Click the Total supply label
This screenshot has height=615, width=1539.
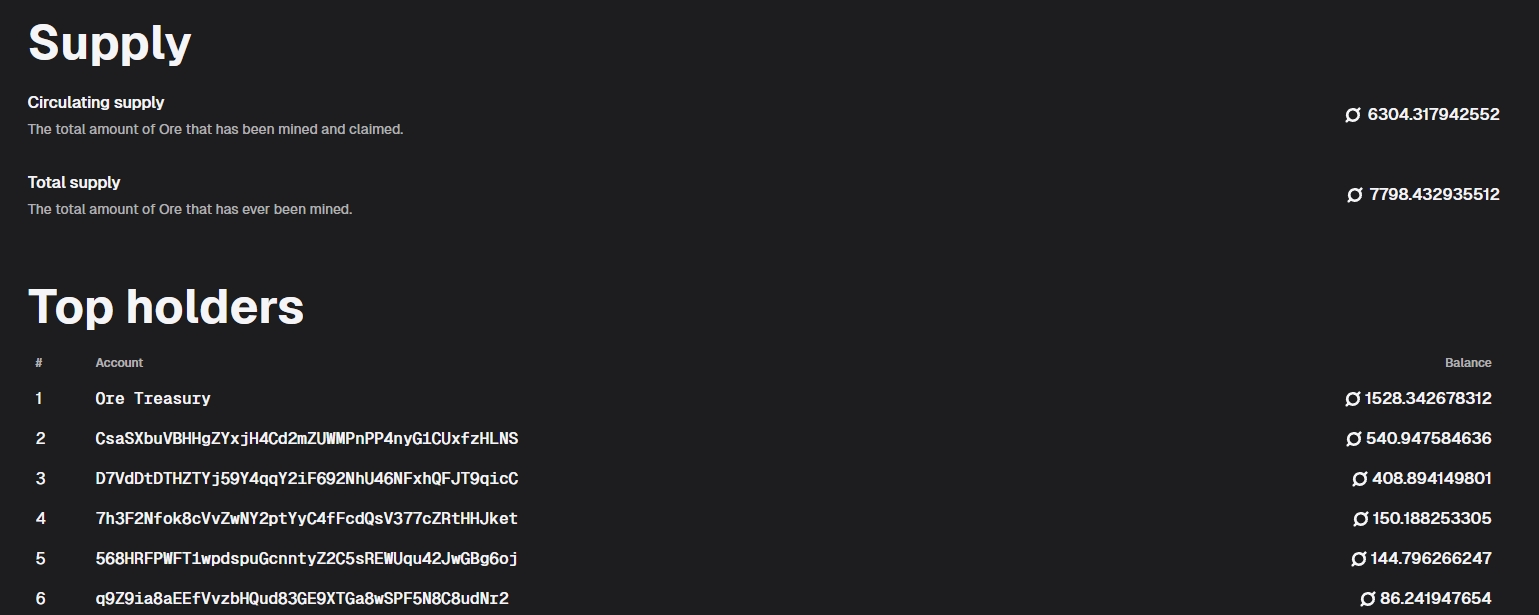(x=74, y=182)
